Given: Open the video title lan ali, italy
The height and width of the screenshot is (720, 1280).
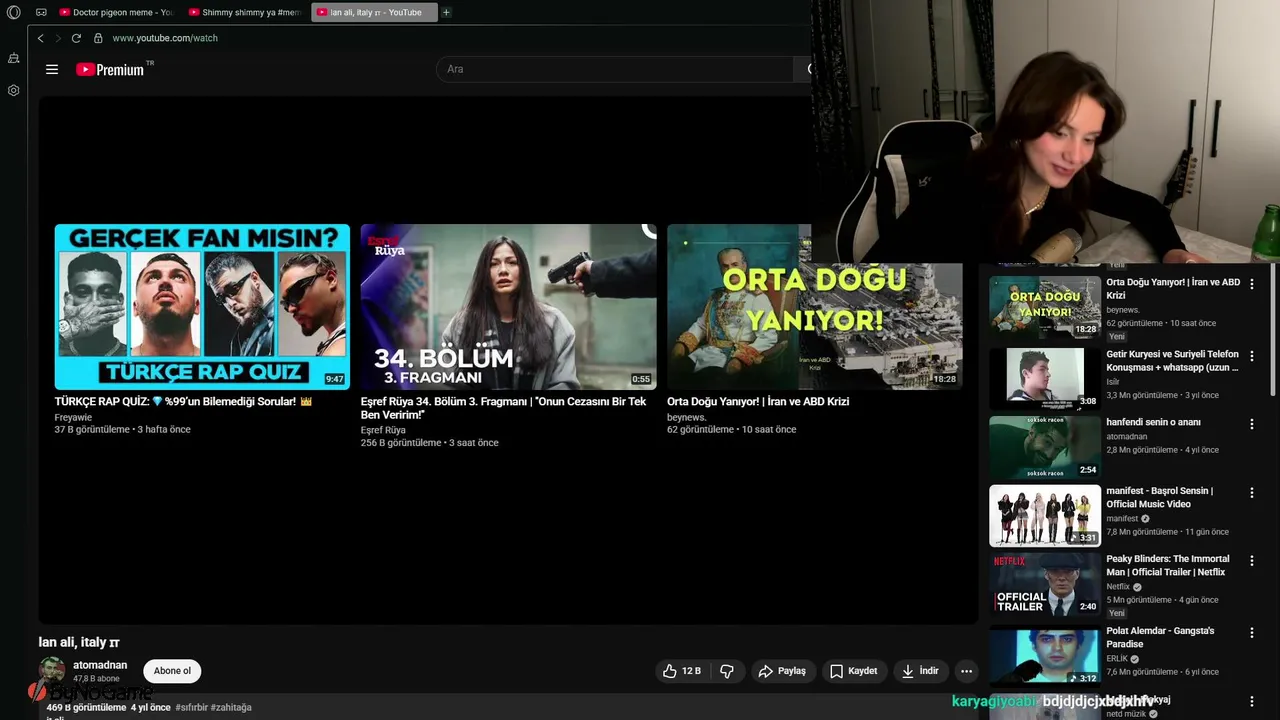Looking at the screenshot, I should 79,642.
